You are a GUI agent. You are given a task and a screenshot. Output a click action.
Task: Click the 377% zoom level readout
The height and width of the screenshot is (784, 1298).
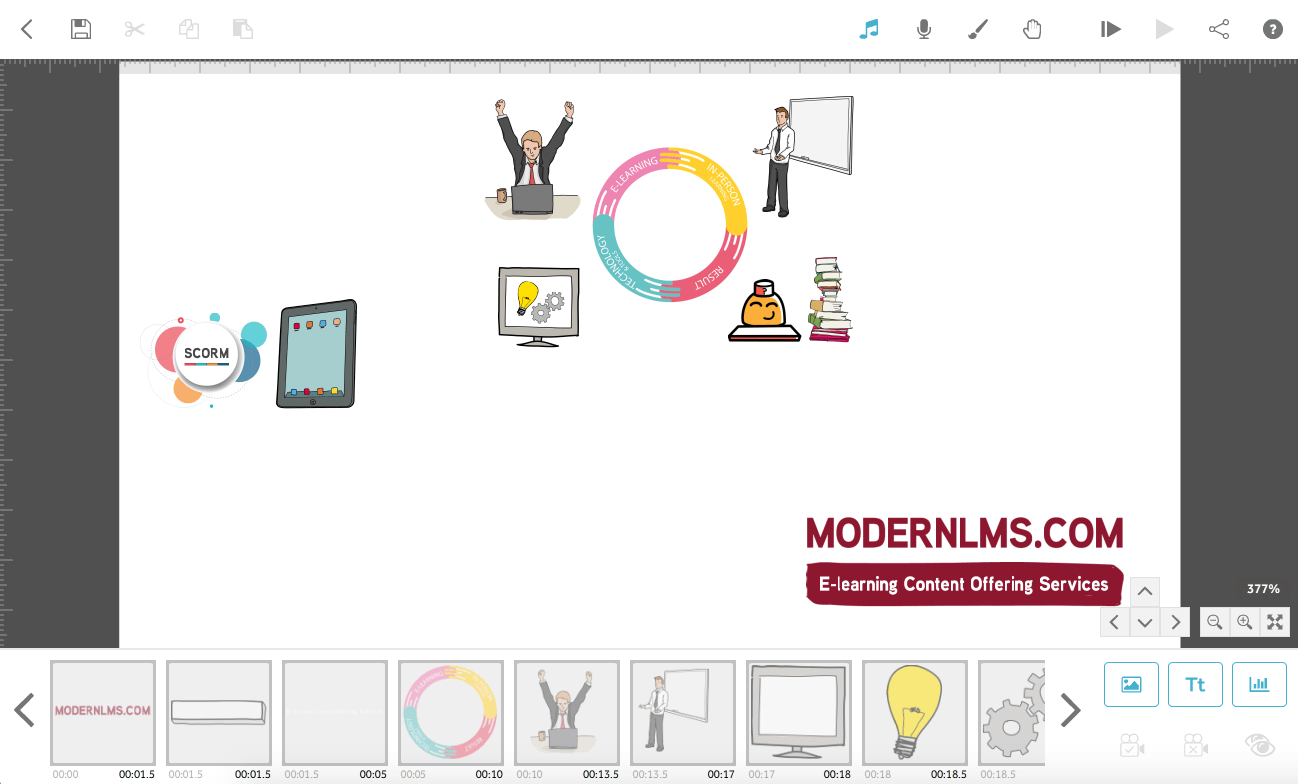[x=1263, y=589]
